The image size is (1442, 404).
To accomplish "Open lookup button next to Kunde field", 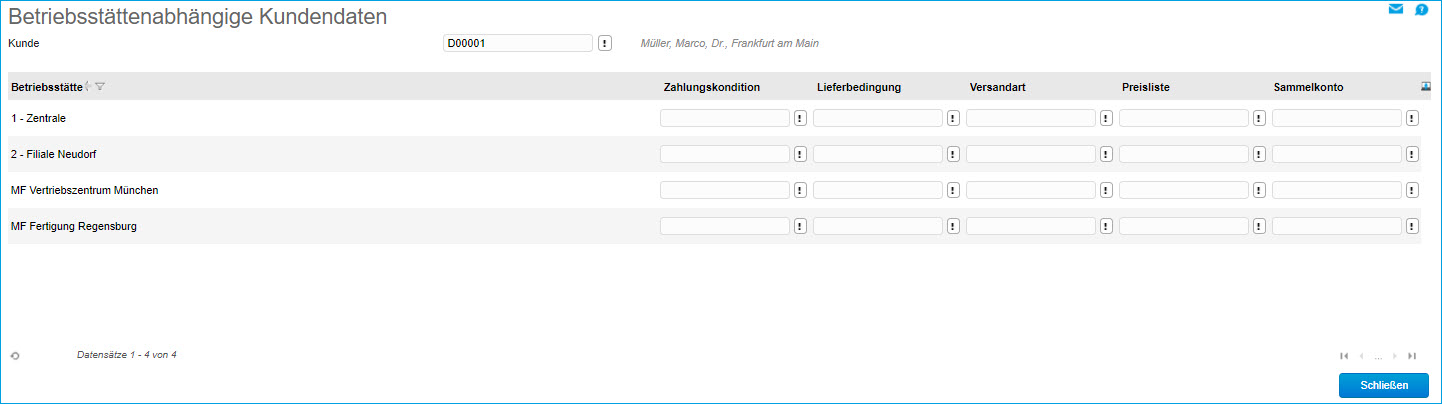I will 605,44.
